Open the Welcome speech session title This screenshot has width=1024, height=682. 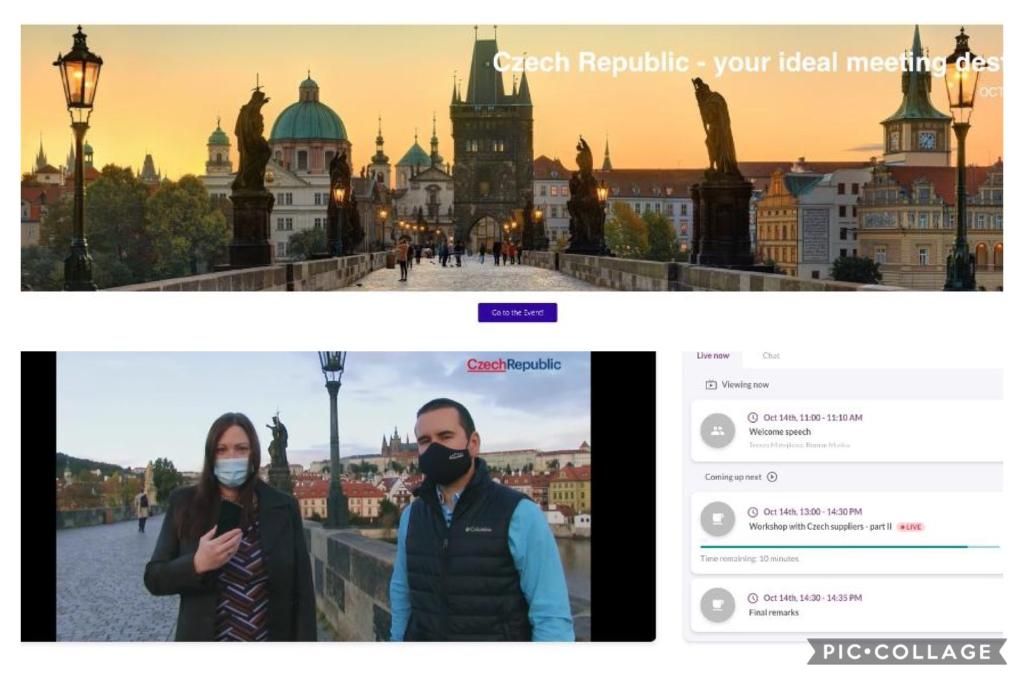tap(780, 432)
